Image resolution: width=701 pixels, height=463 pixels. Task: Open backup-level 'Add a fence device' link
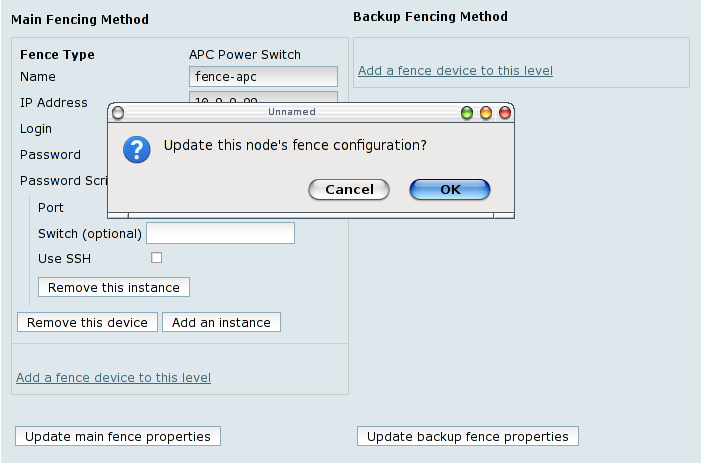pos(455,70)
